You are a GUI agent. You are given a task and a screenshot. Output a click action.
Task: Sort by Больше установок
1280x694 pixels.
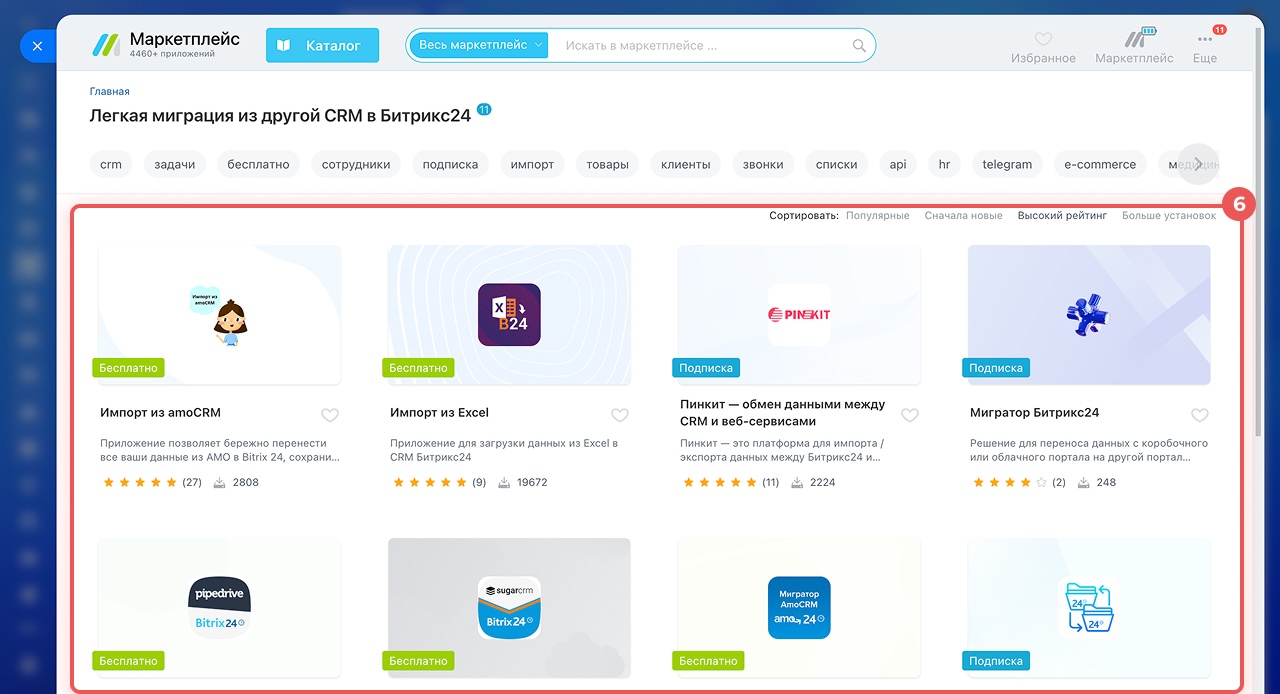coord(1169,215)
